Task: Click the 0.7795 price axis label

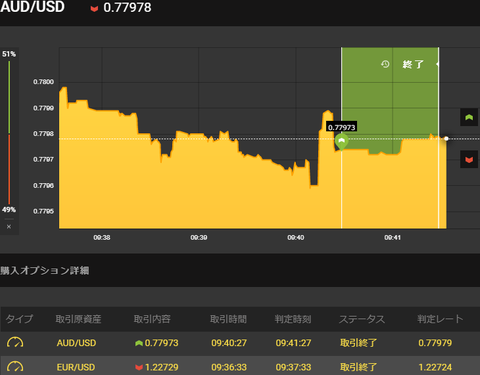Action: click(x=43, y=211)
